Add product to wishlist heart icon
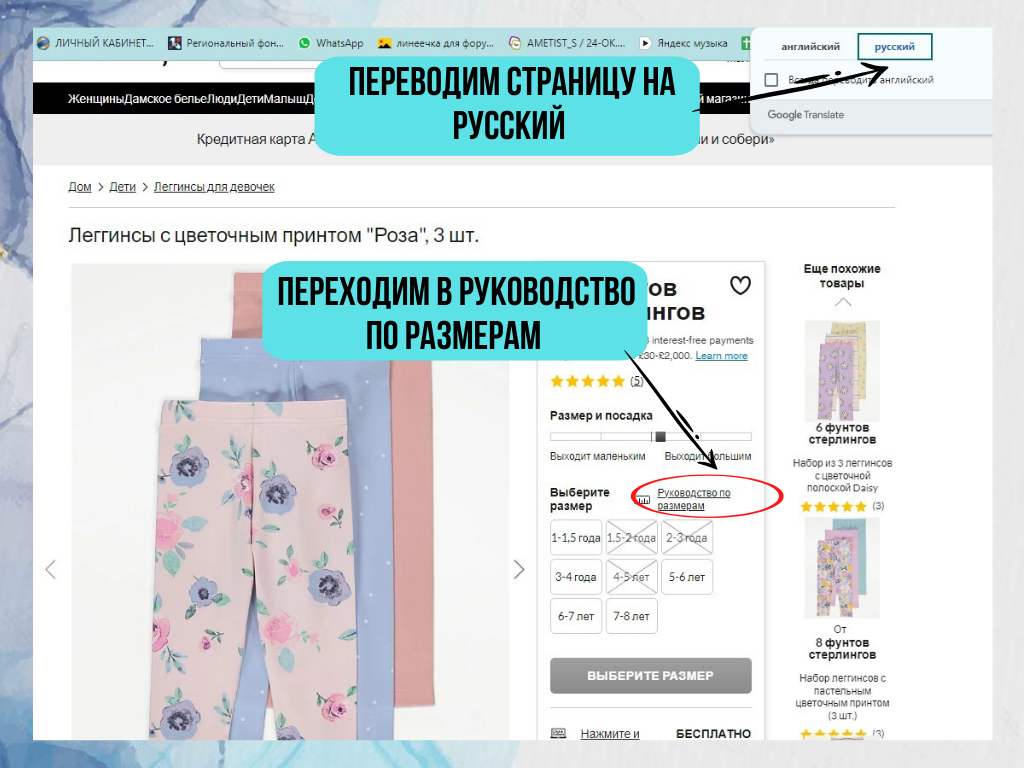Viewport: 1024px width, 768px height. [x=740, y=285]
